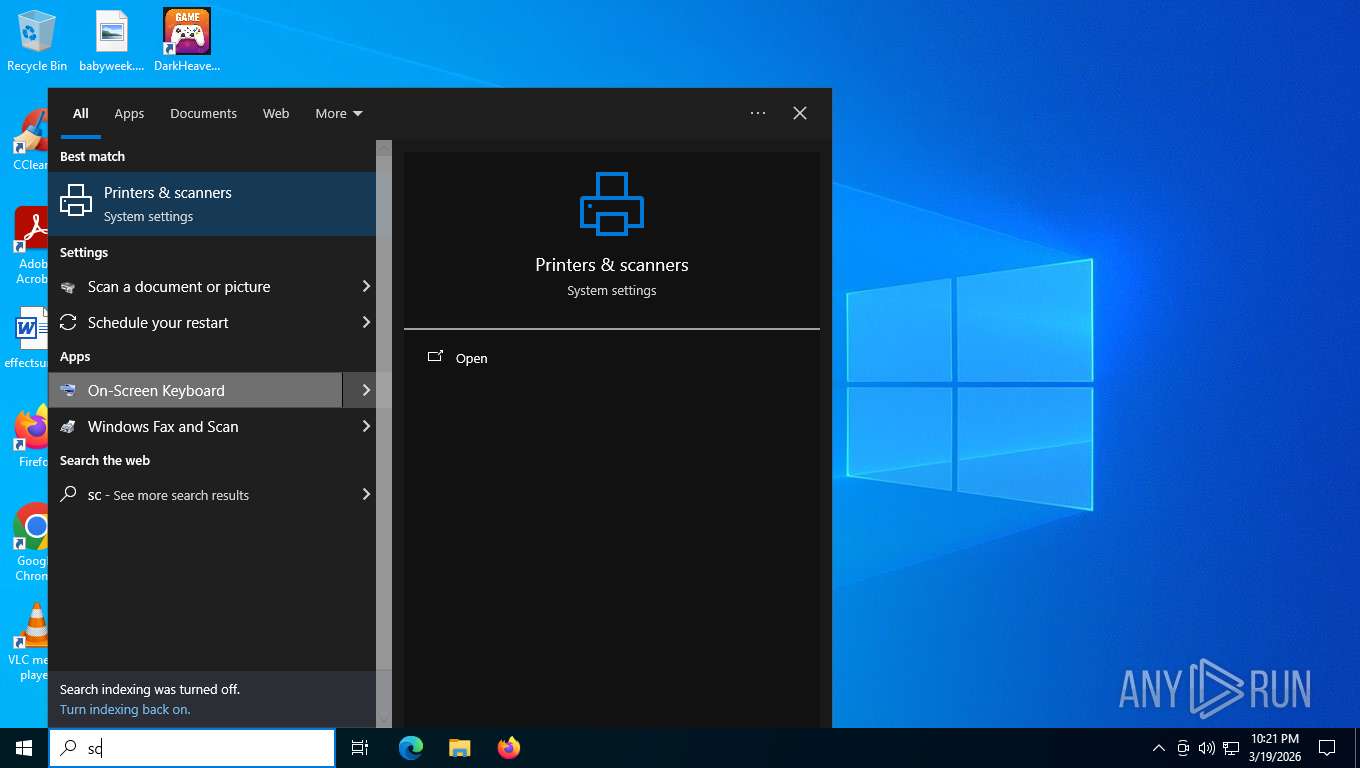Select Schedule your restart setting

point(195,323)
